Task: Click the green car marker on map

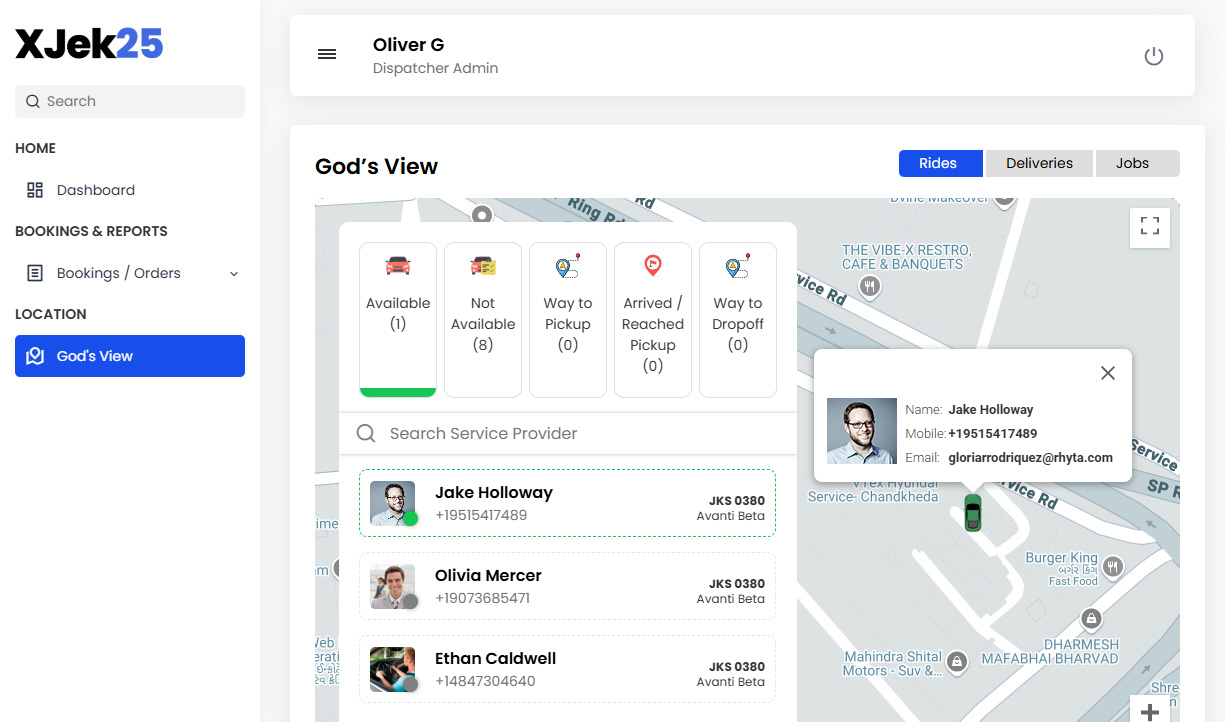Action: point(972,512)
